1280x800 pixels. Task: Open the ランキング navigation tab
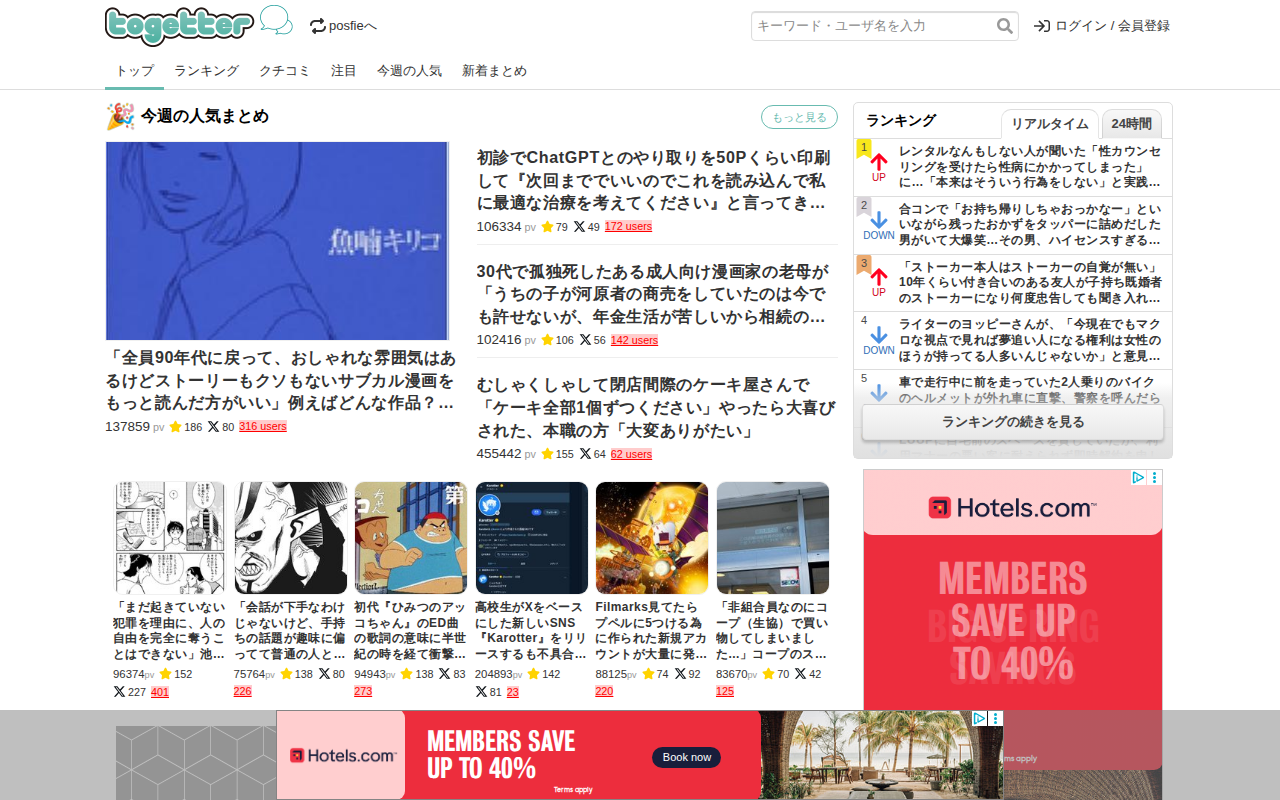click(206, 71)
